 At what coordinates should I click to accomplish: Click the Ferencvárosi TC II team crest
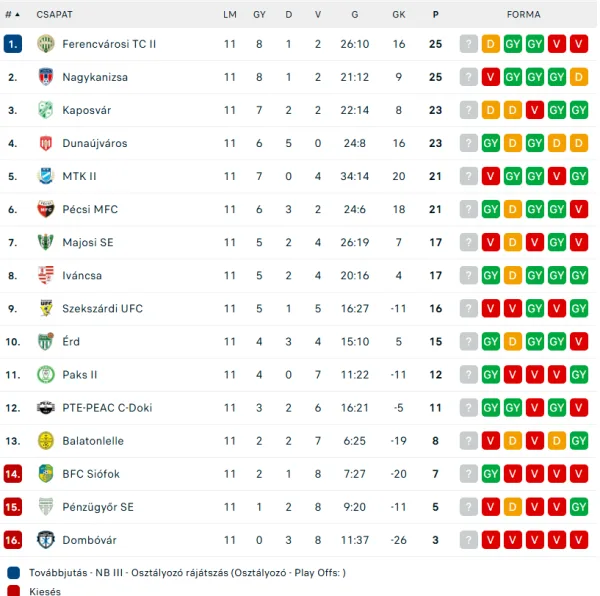45,44
